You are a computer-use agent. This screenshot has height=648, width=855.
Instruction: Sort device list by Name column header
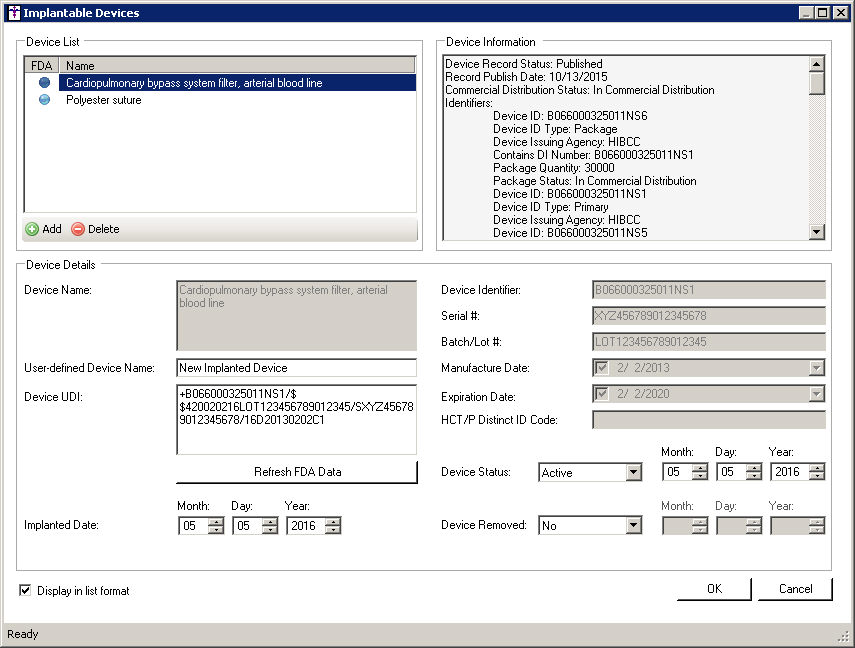[238, 65]
